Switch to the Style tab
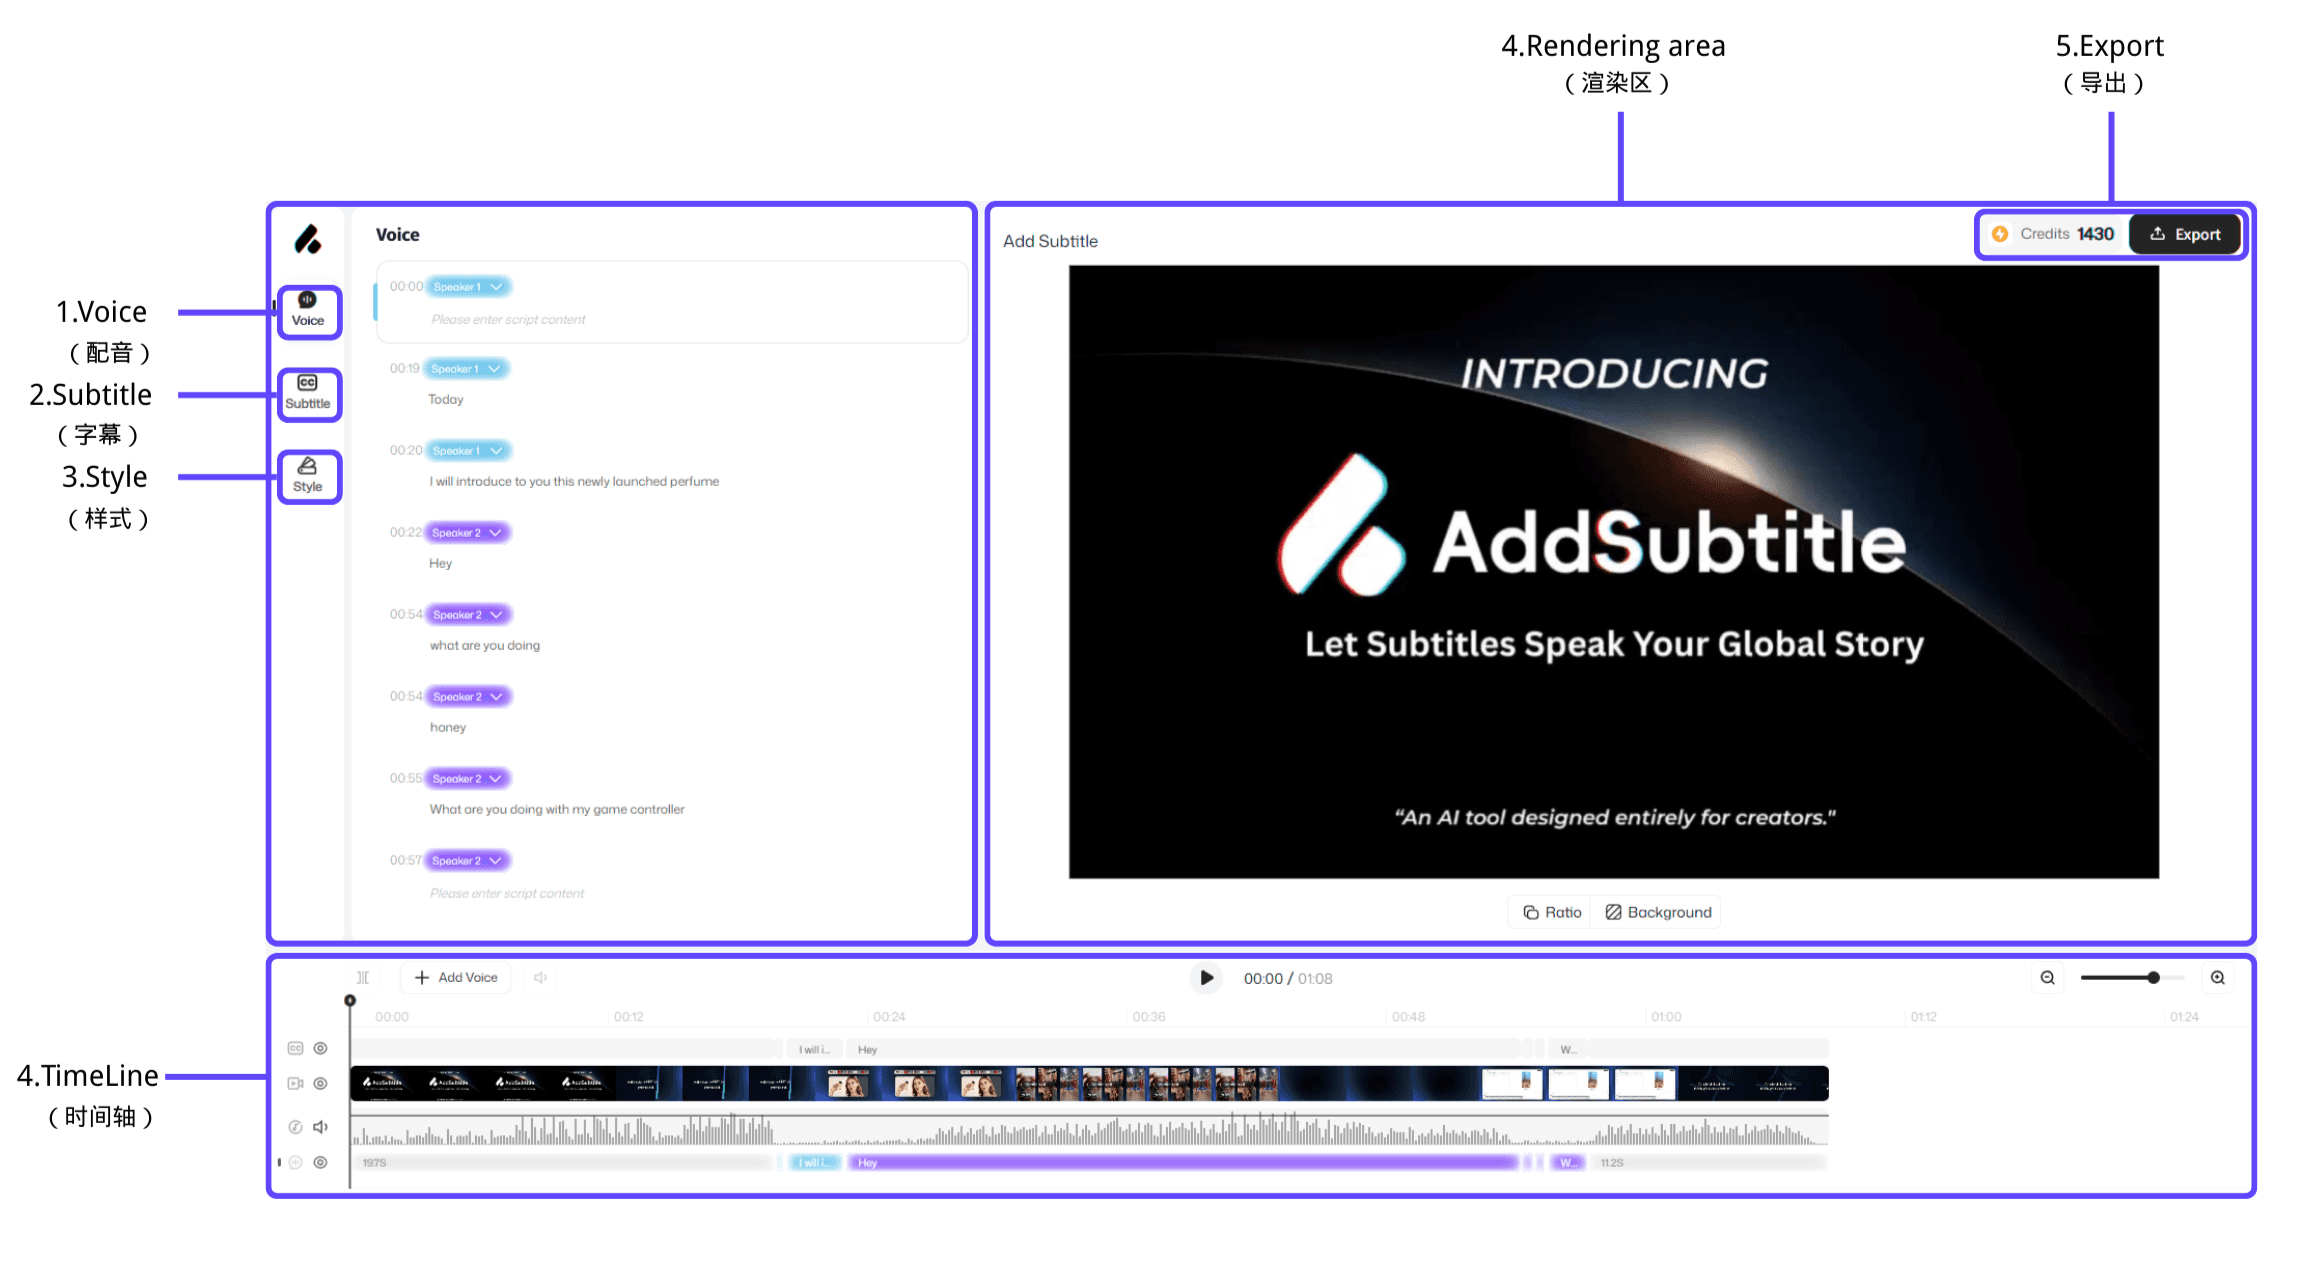 point(308,475)
